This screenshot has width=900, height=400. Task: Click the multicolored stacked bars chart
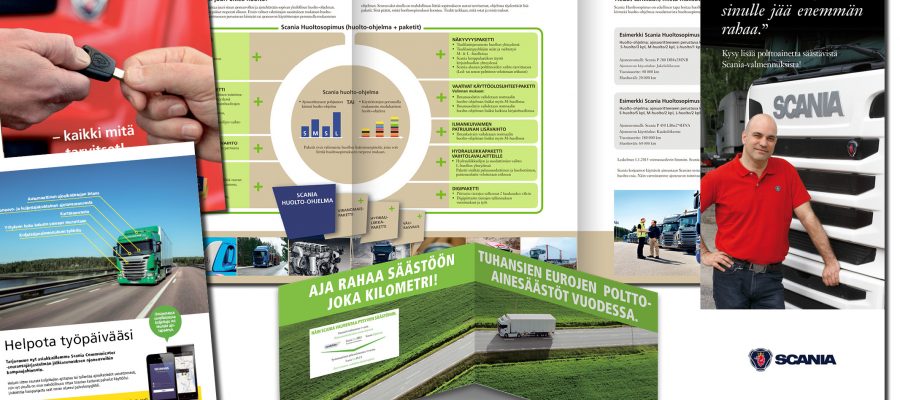coord(380,127)
